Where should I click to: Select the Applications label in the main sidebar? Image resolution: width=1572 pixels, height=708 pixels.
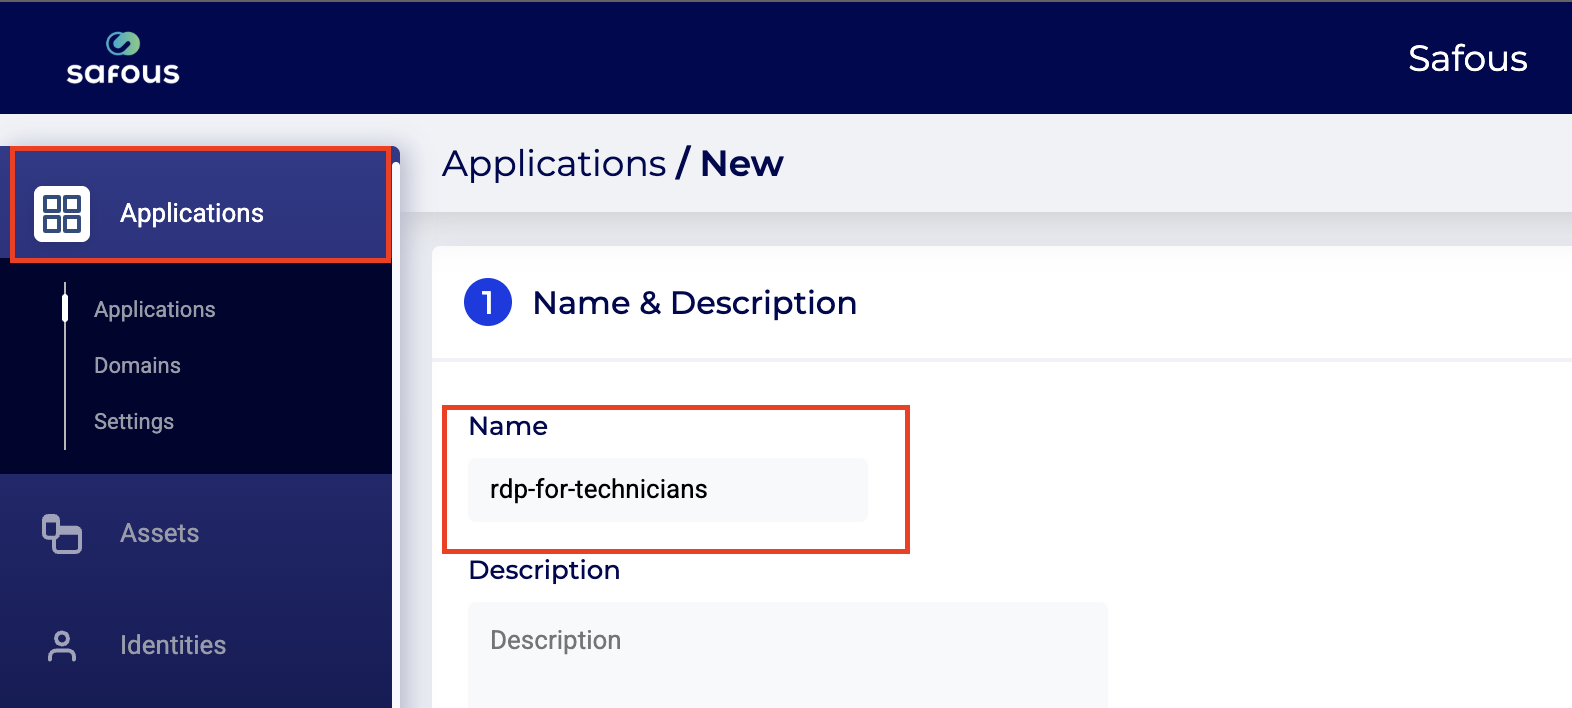pyautogui.click(x=192, y=214)
